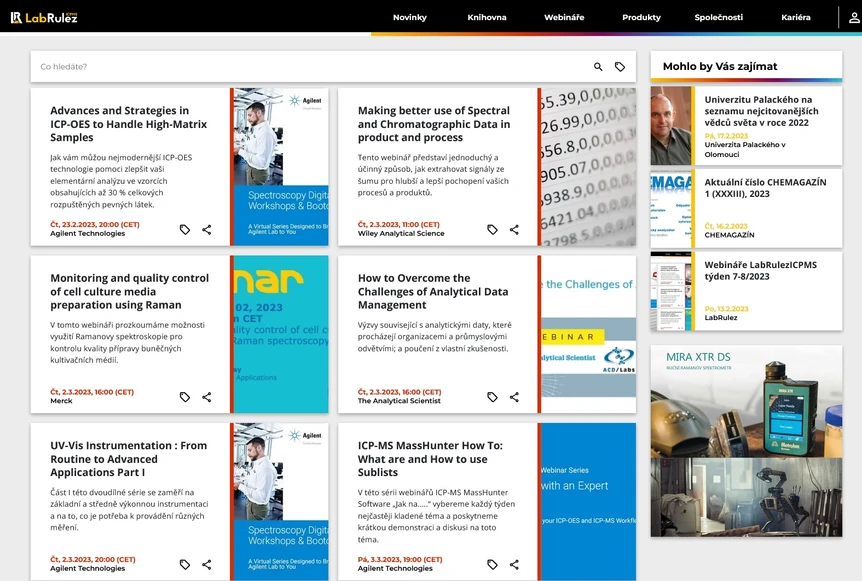Click the blue 'with an Expert' image

(588, 502)
